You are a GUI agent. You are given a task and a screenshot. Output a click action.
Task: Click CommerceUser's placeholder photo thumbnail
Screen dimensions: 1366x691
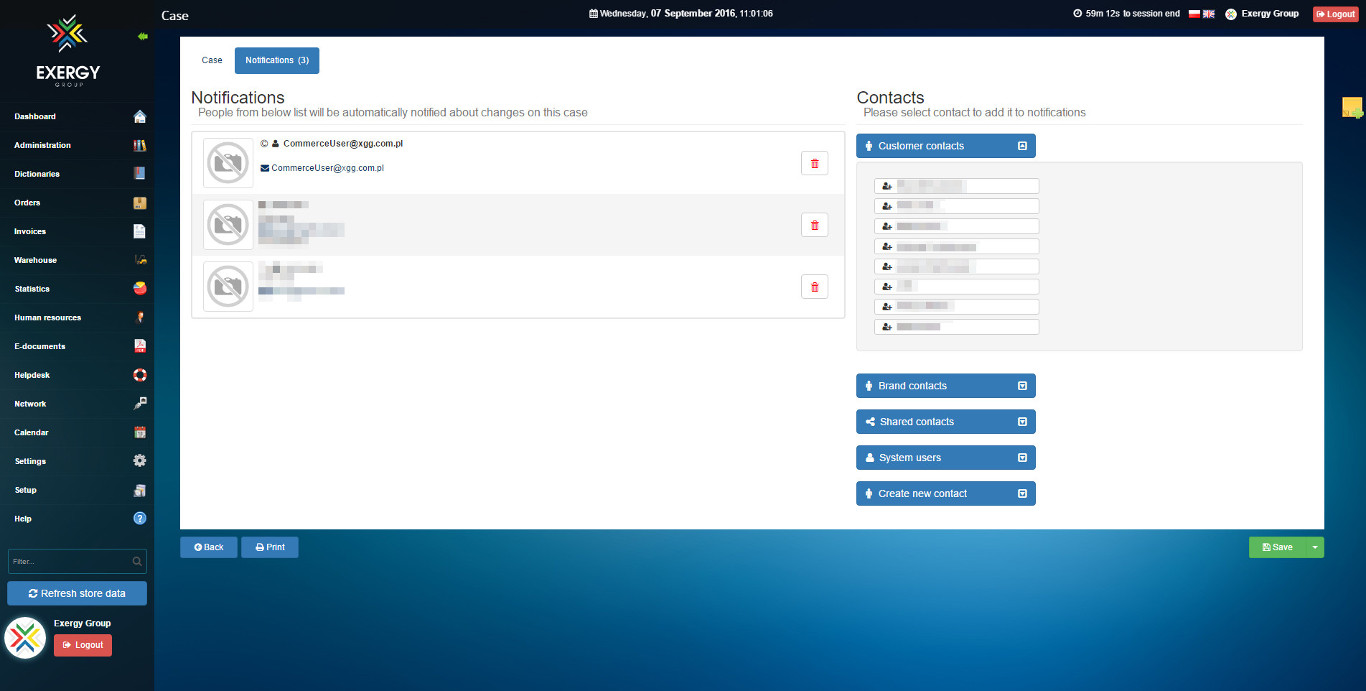coord(228,163)
